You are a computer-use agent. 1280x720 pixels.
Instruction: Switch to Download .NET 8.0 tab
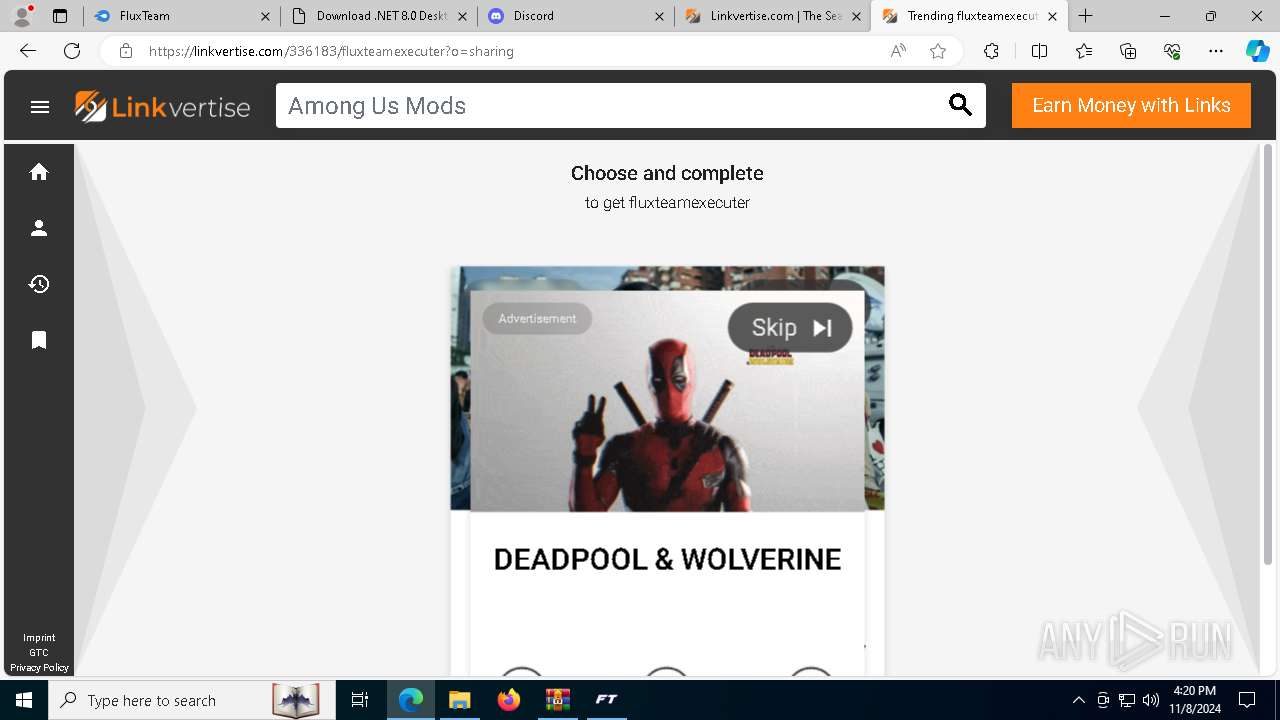(378, 16)
